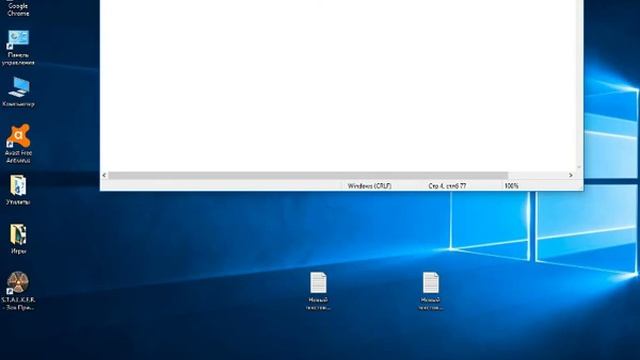Select the S.T.A.L.K.E.R. game shortcut
This screenshot has height=360, width=640.
click(x=18, y=291)
